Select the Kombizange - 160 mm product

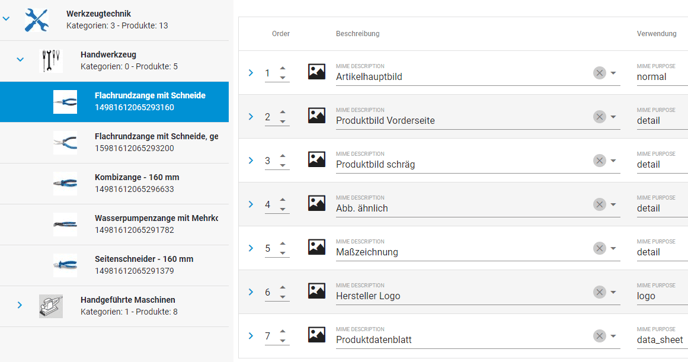(x=114, y=183)
